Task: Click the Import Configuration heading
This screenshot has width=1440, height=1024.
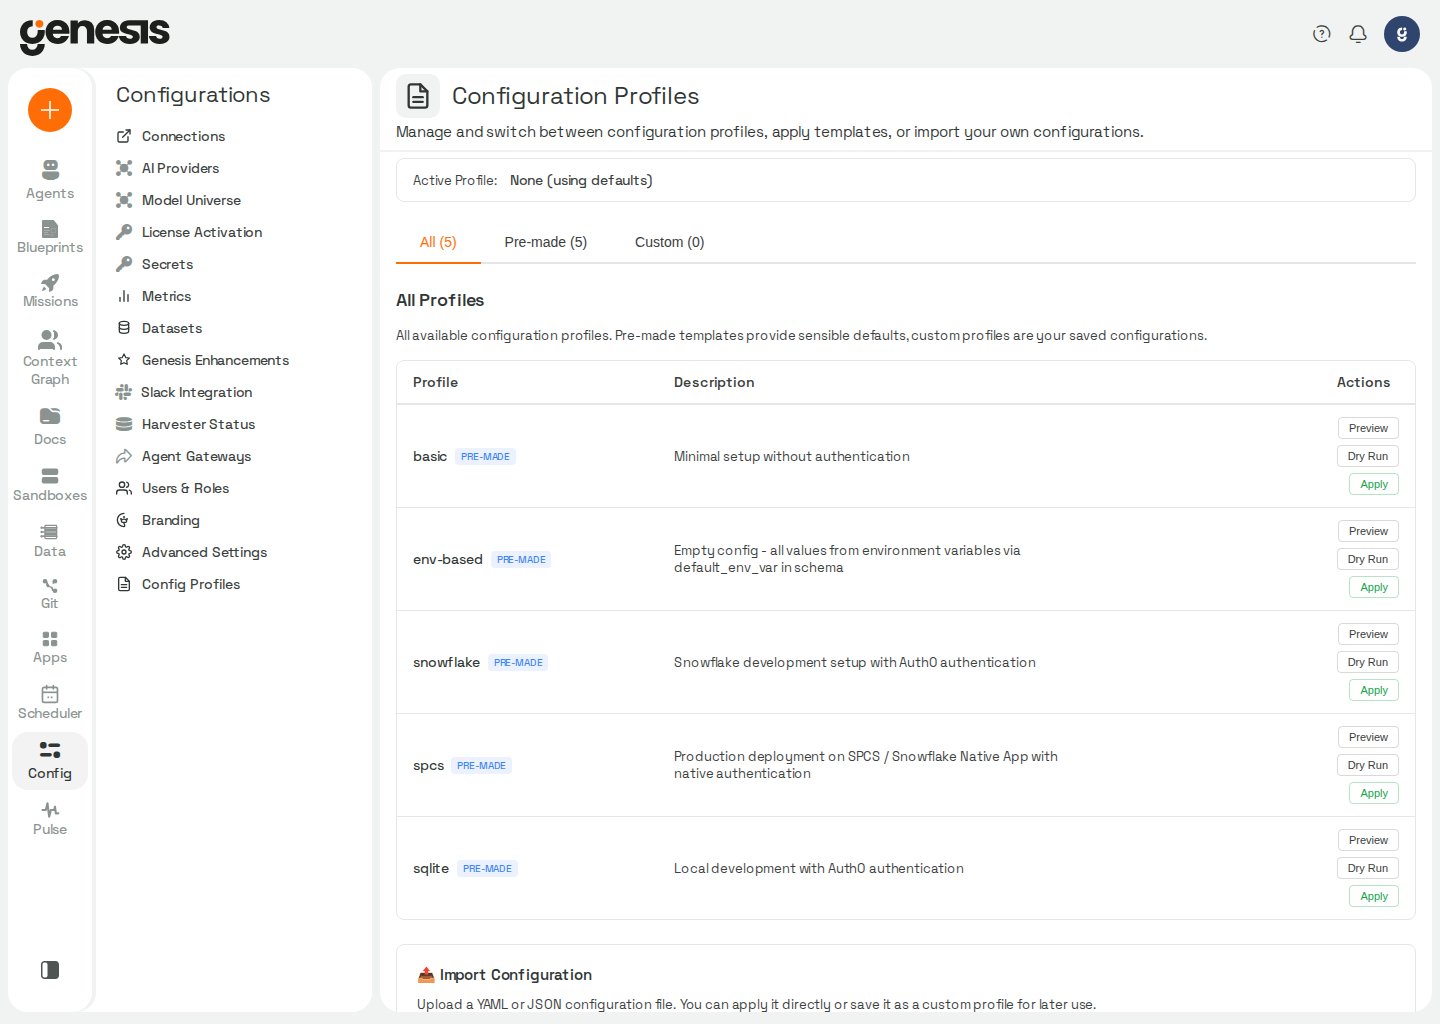Action: (x=515, y=975)
